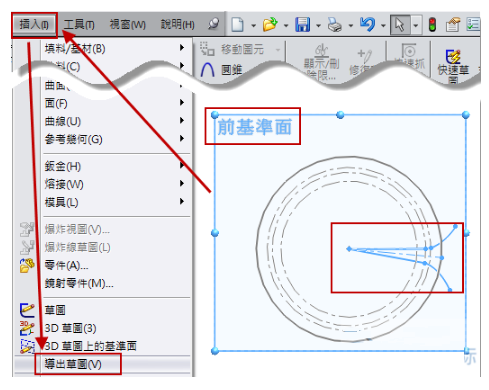This screenshot has height=390, width=489.
Task: Click the traffic light rebuild icon
Action: (x=432, y=25)
